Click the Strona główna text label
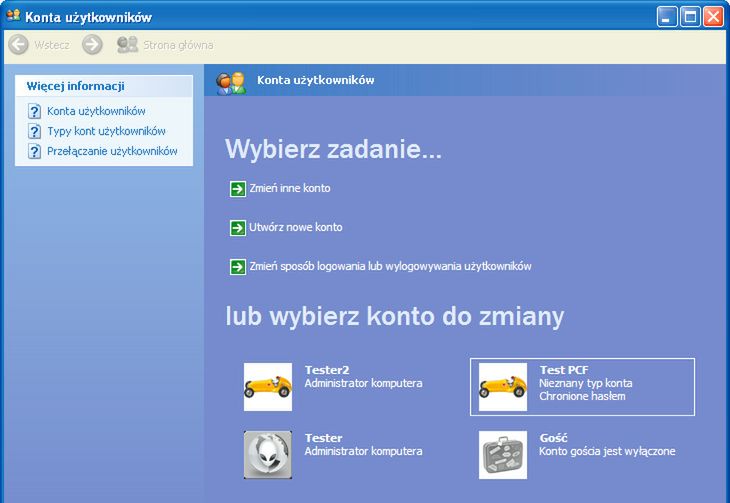This screenshot has height=503, width=730. [x=178, y=45]
